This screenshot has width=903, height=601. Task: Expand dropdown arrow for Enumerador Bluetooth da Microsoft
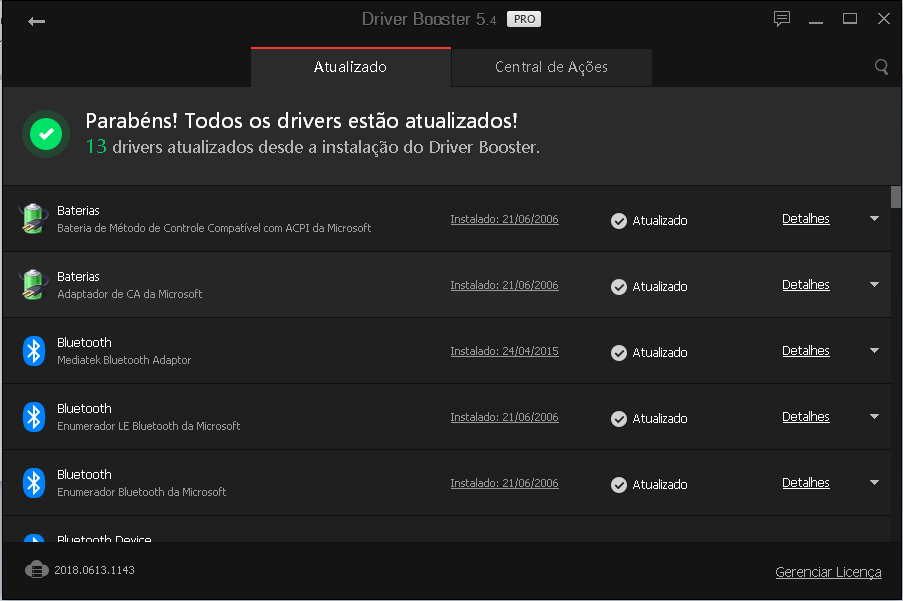[874, 482]
